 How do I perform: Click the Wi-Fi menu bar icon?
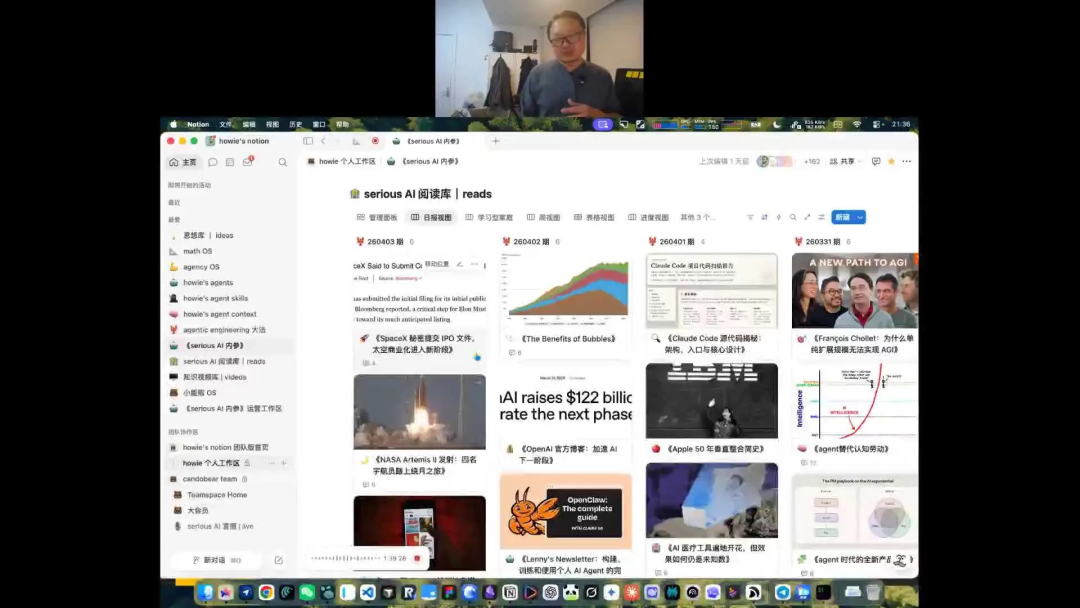pyautogui.click(x=857, y=125)
